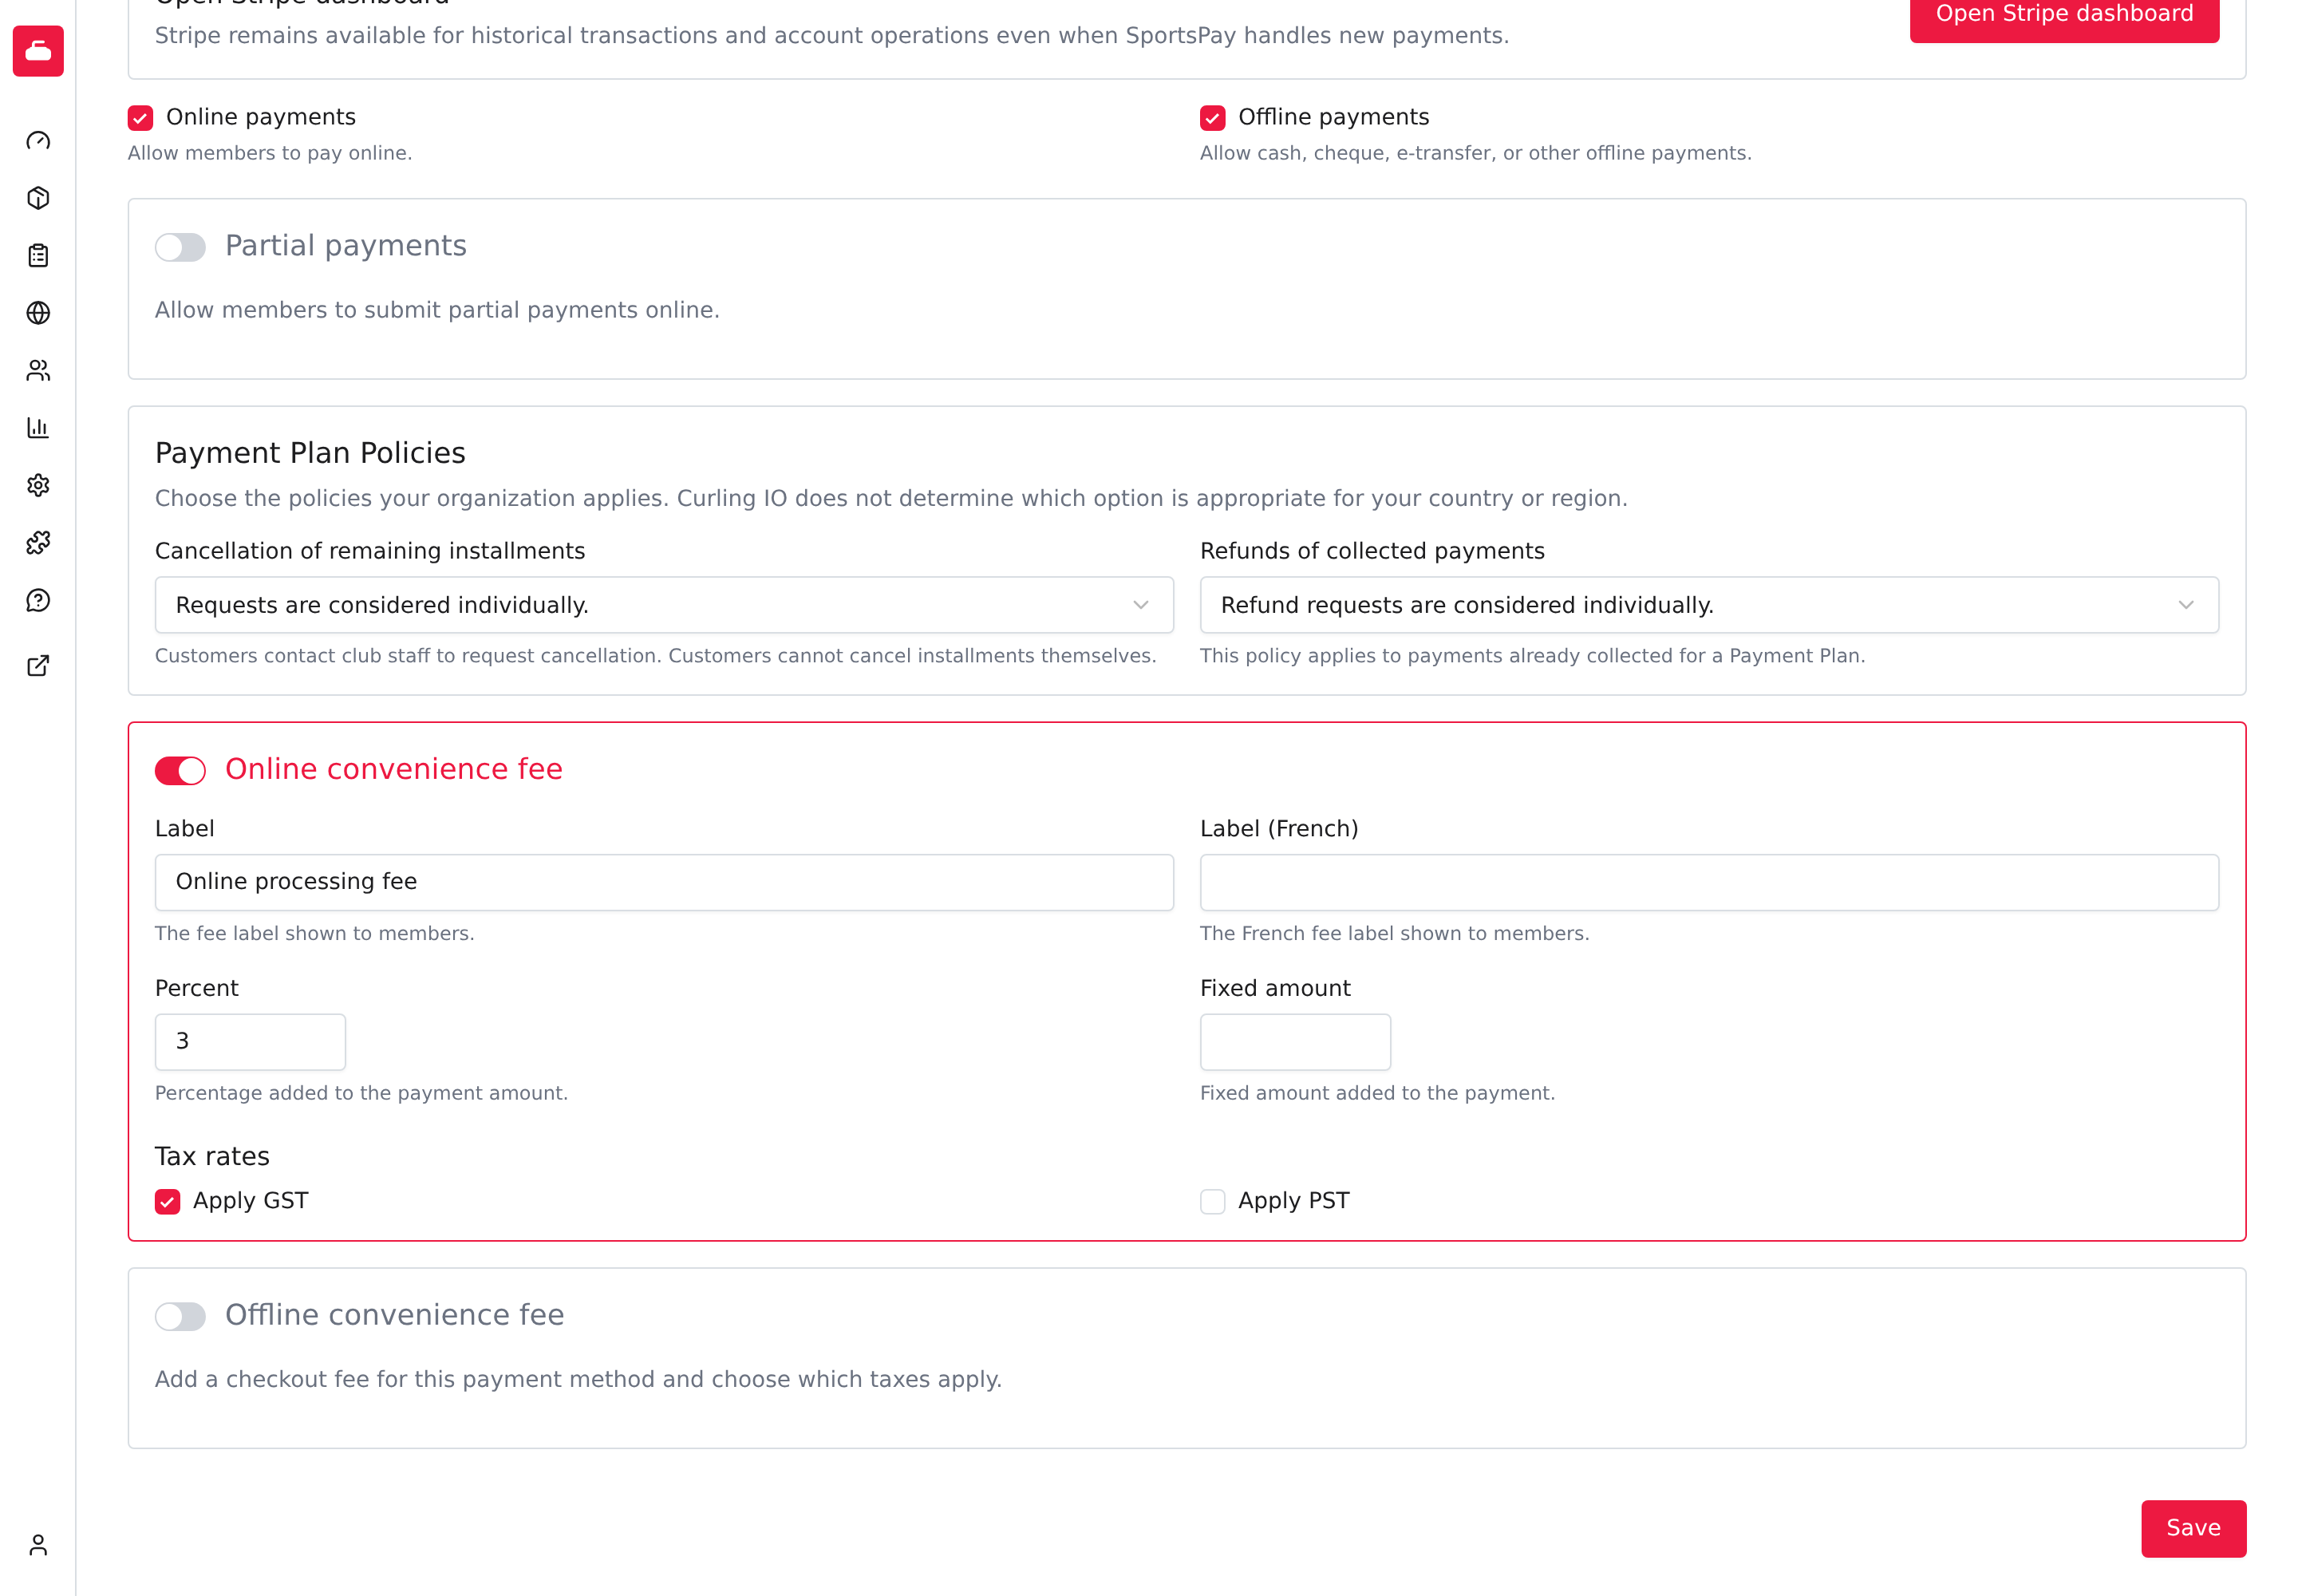
Task: Uncheck the Online payments checkbox
Action: [x=140, y=118]
